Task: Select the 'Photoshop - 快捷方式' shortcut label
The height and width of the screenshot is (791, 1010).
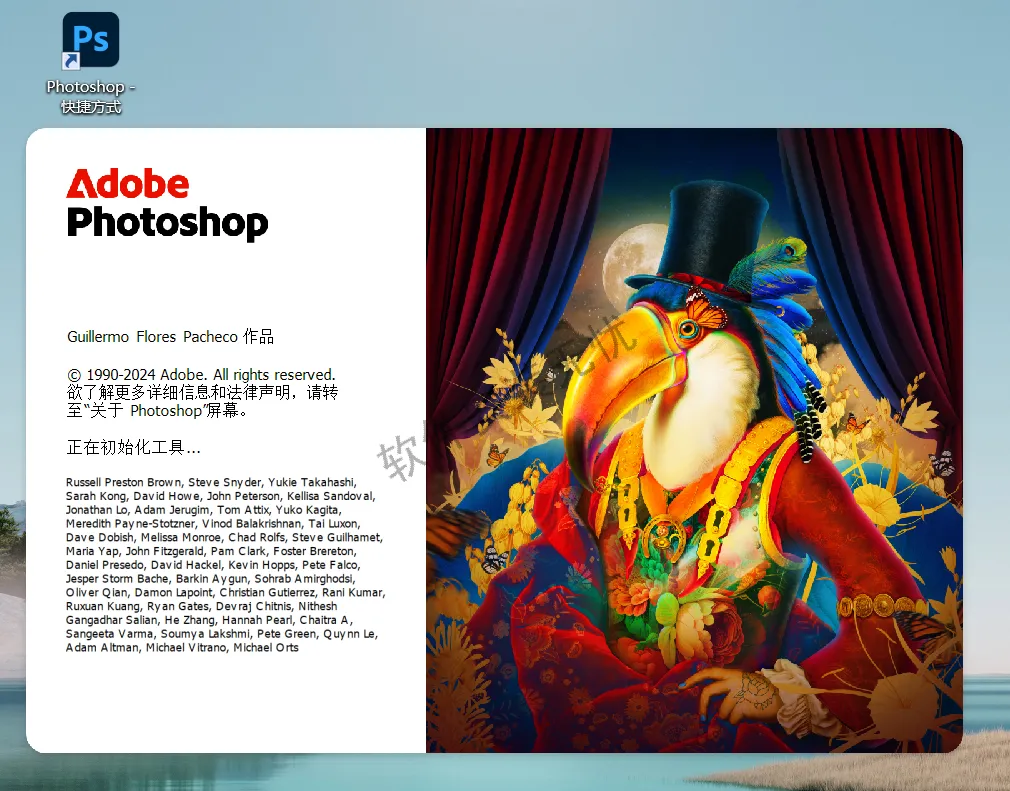Action: click(x=91, y=97)
